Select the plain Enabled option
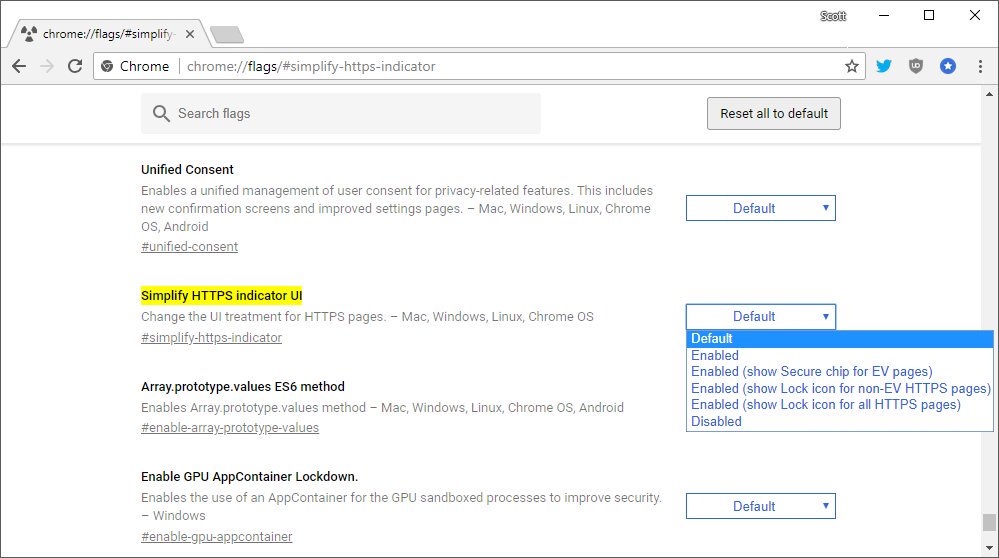This screenshot has width=999, height=558. [x=715, y=355]
